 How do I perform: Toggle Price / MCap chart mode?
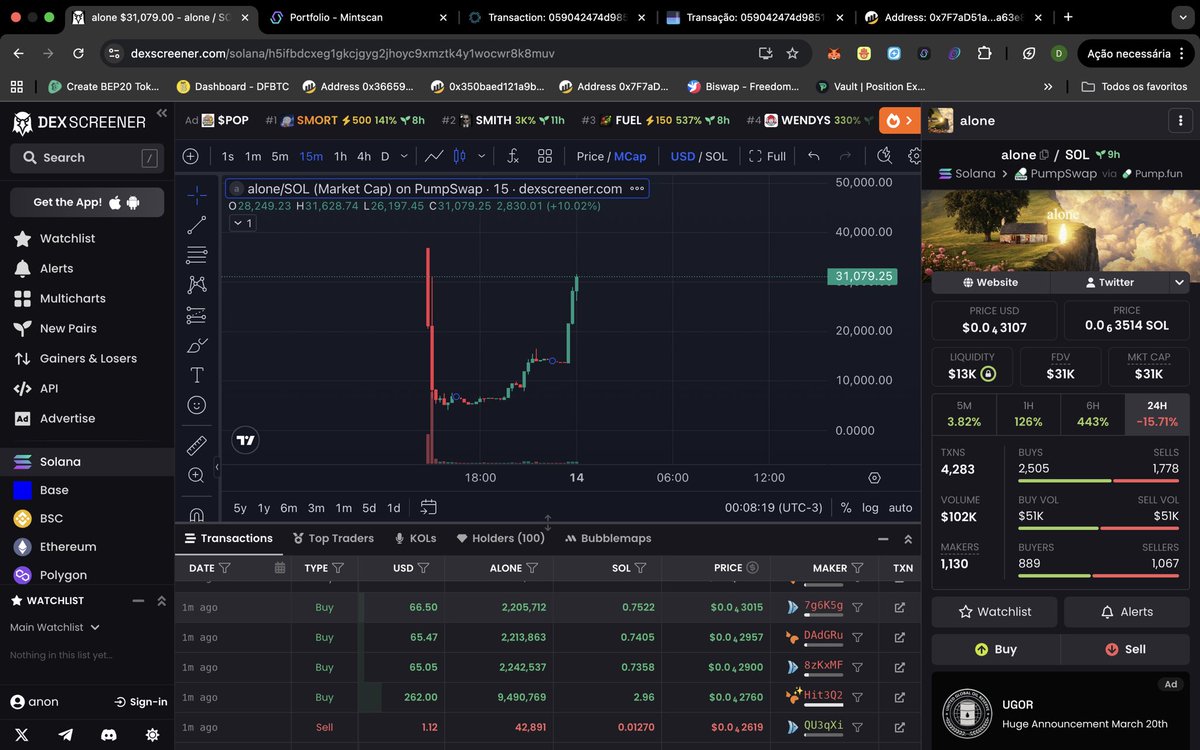(611, 156)
